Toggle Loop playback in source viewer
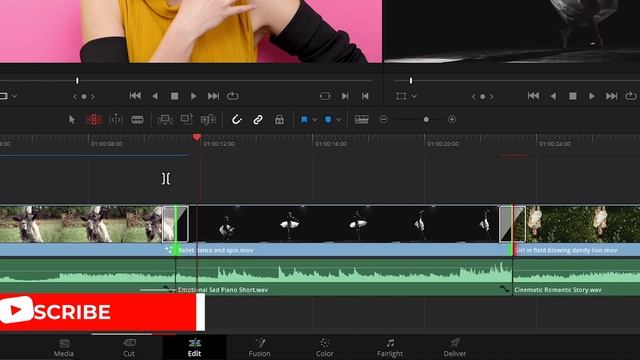Image resolution: width=640 pixels, height=360 pixels. [233, 96]
